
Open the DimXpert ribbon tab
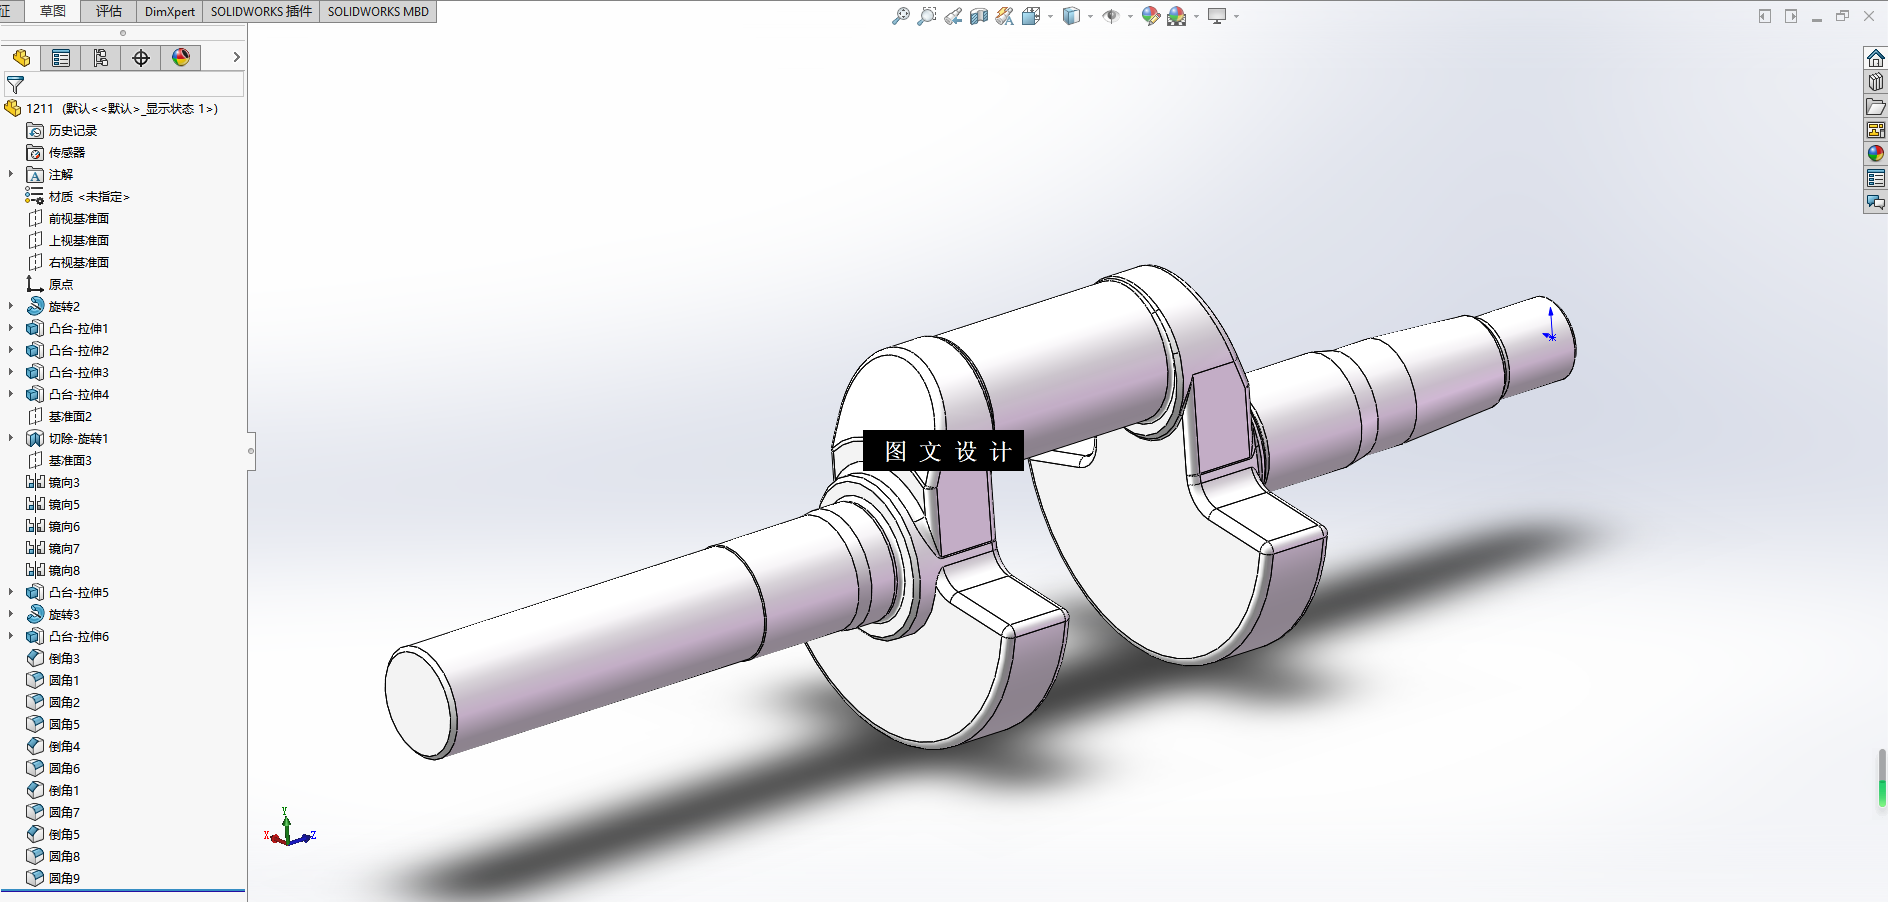[x=170, y=11]
